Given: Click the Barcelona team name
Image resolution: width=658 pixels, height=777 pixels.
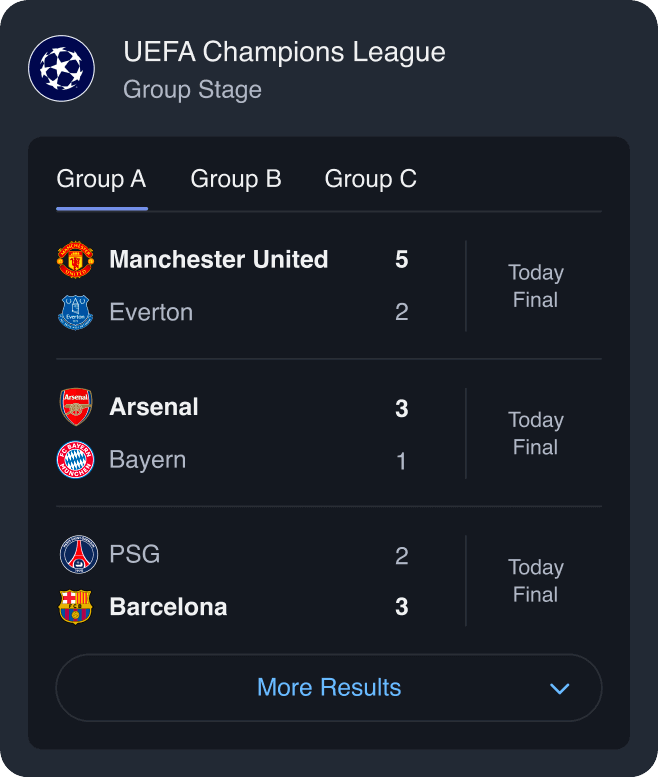Looking at the screenshot, I should (x=168, y=607).
